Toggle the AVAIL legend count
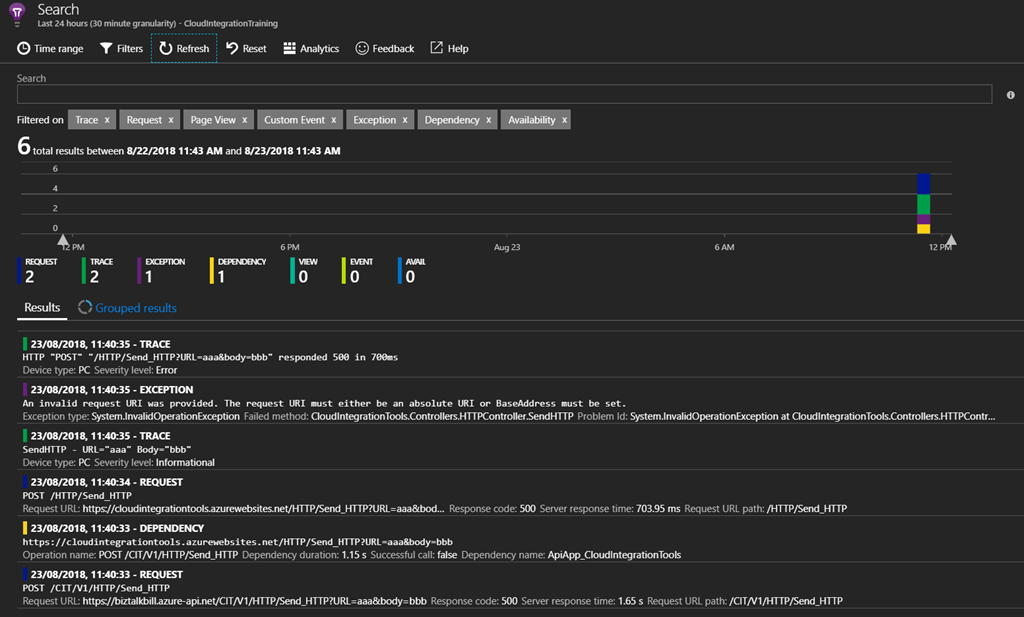 tap(412, 270)
